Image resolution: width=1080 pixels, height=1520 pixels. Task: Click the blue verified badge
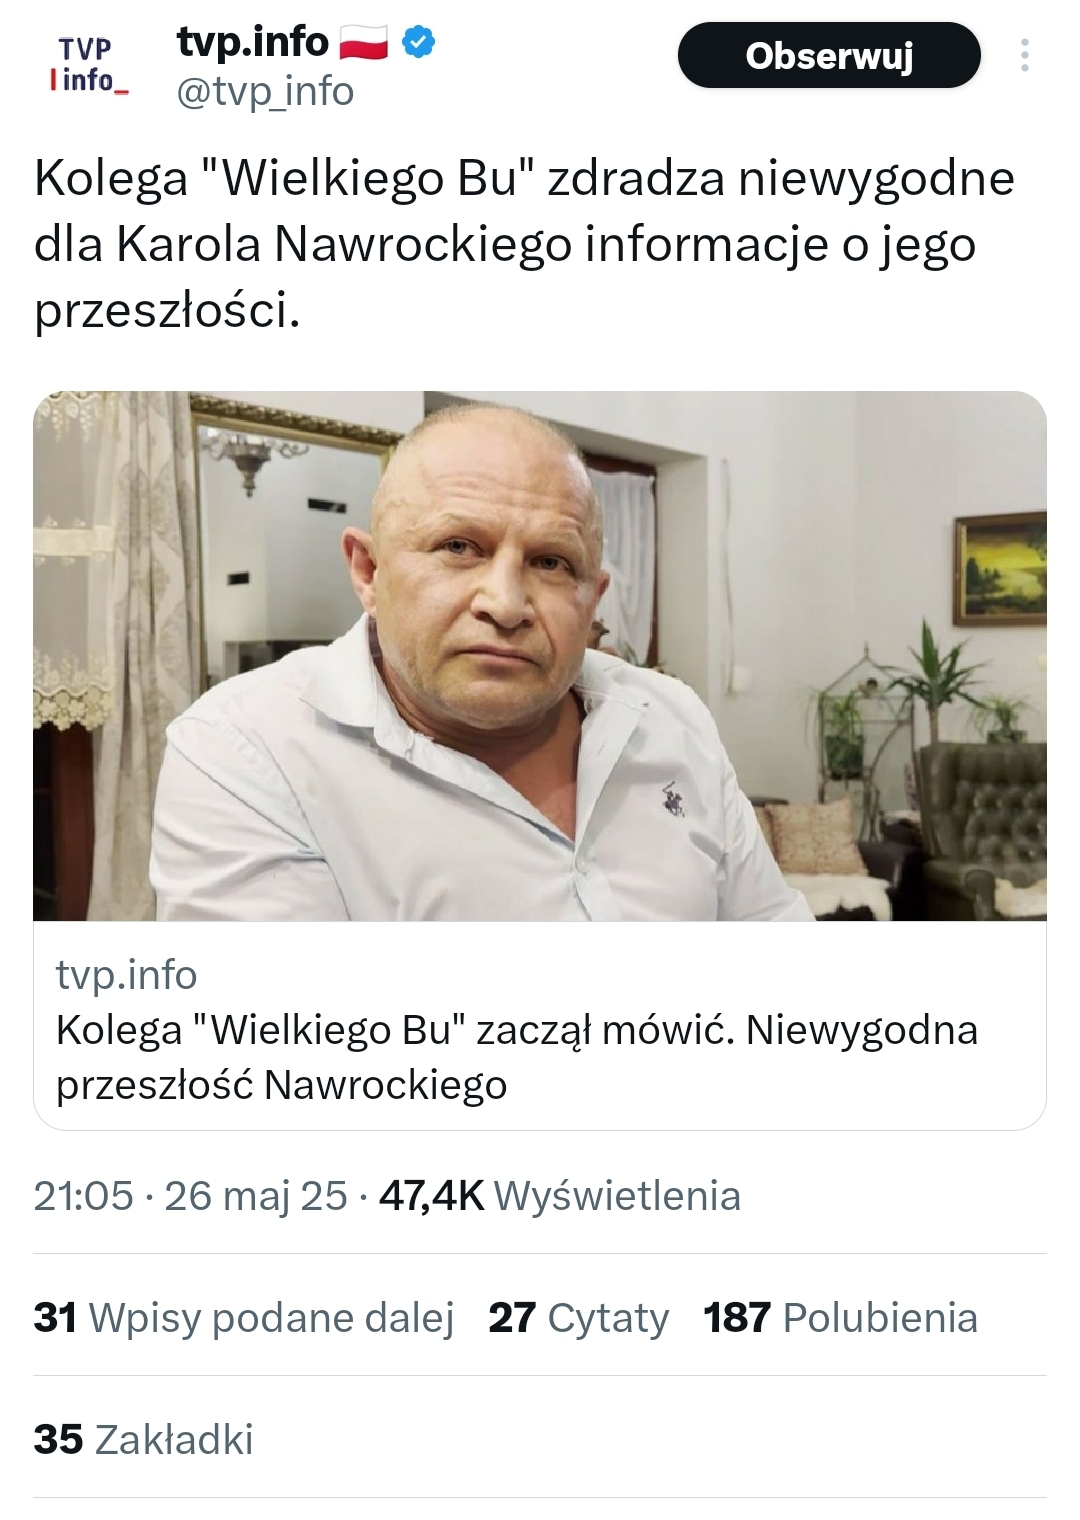coord(418,43)
